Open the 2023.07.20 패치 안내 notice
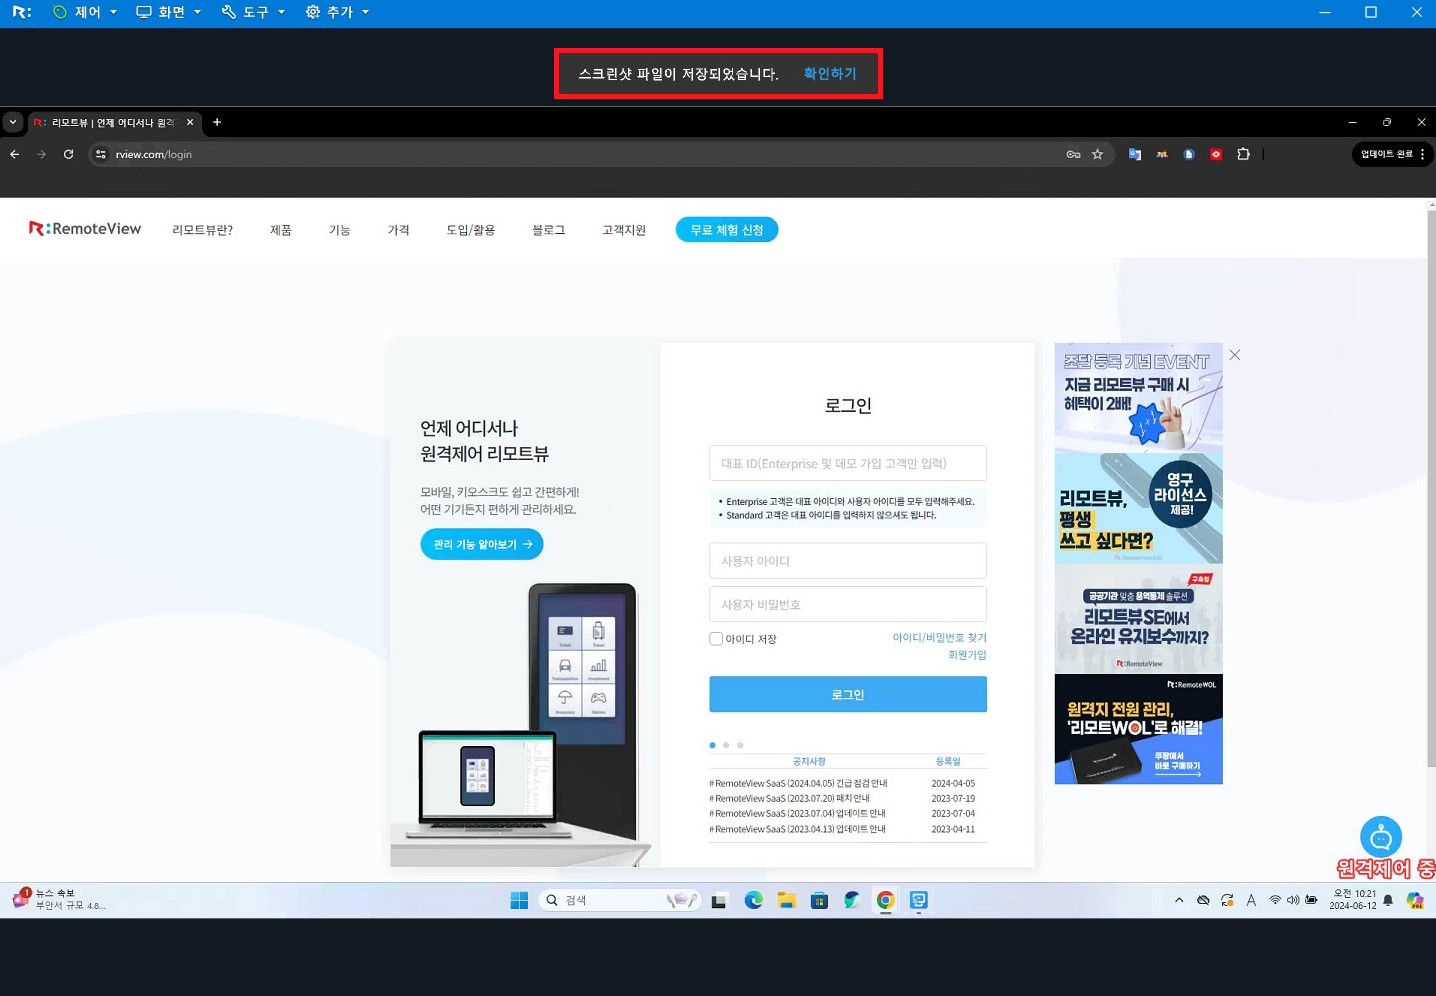1436x996 pixels. [789, 799]
